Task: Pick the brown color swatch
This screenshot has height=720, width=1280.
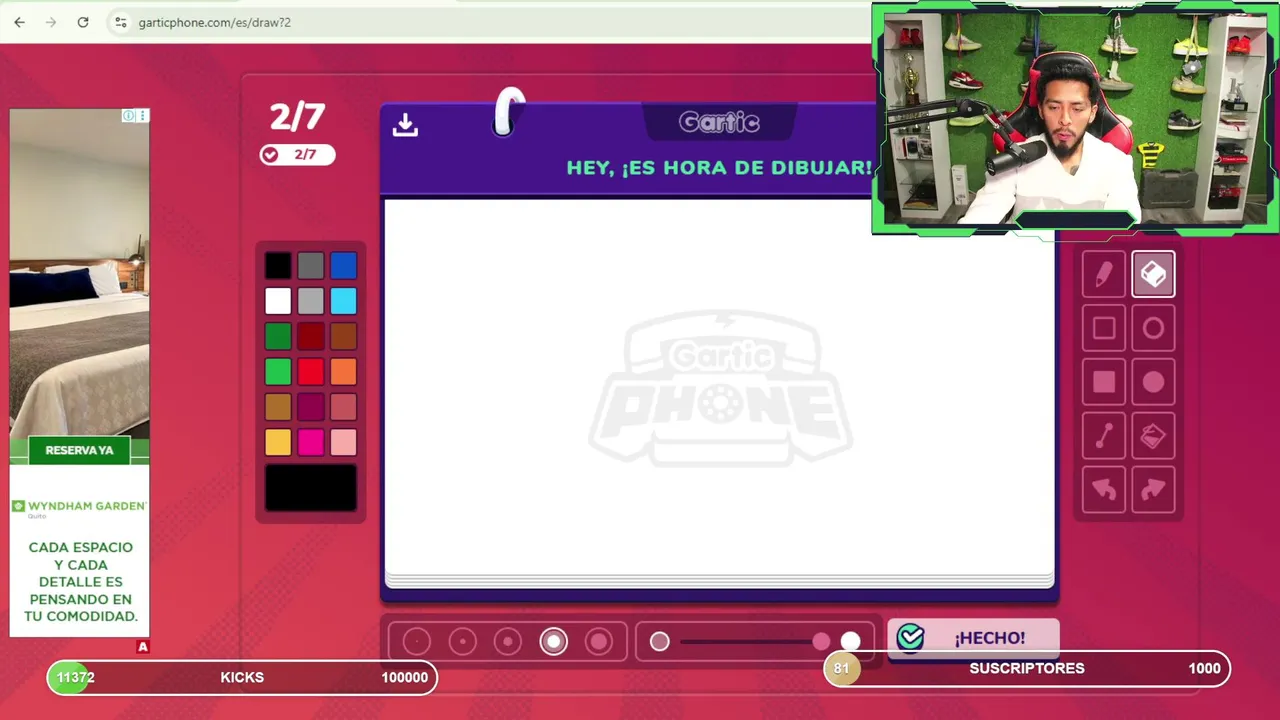Action: pos(343,336)
